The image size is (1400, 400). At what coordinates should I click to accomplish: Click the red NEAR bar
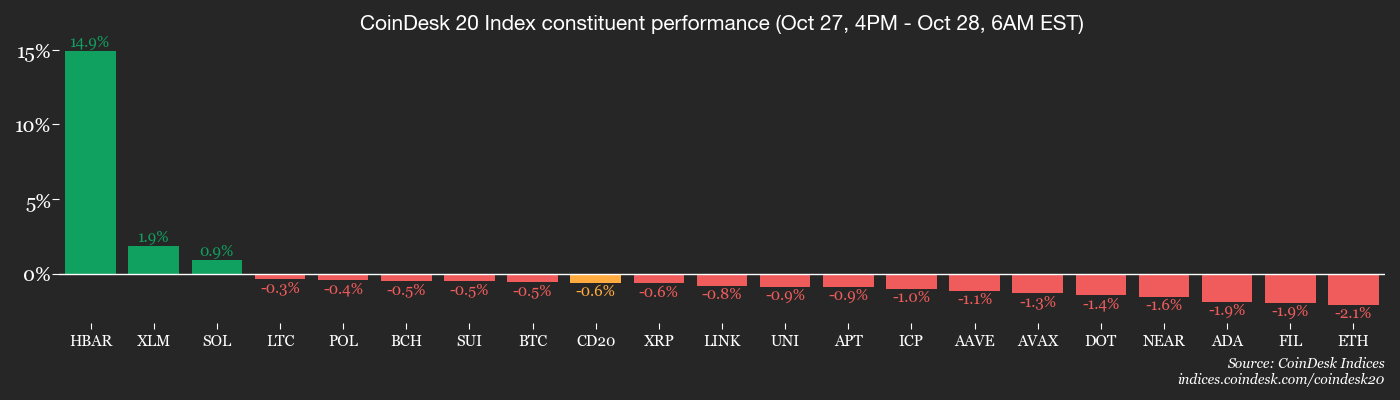click(x=1164, y=285)
